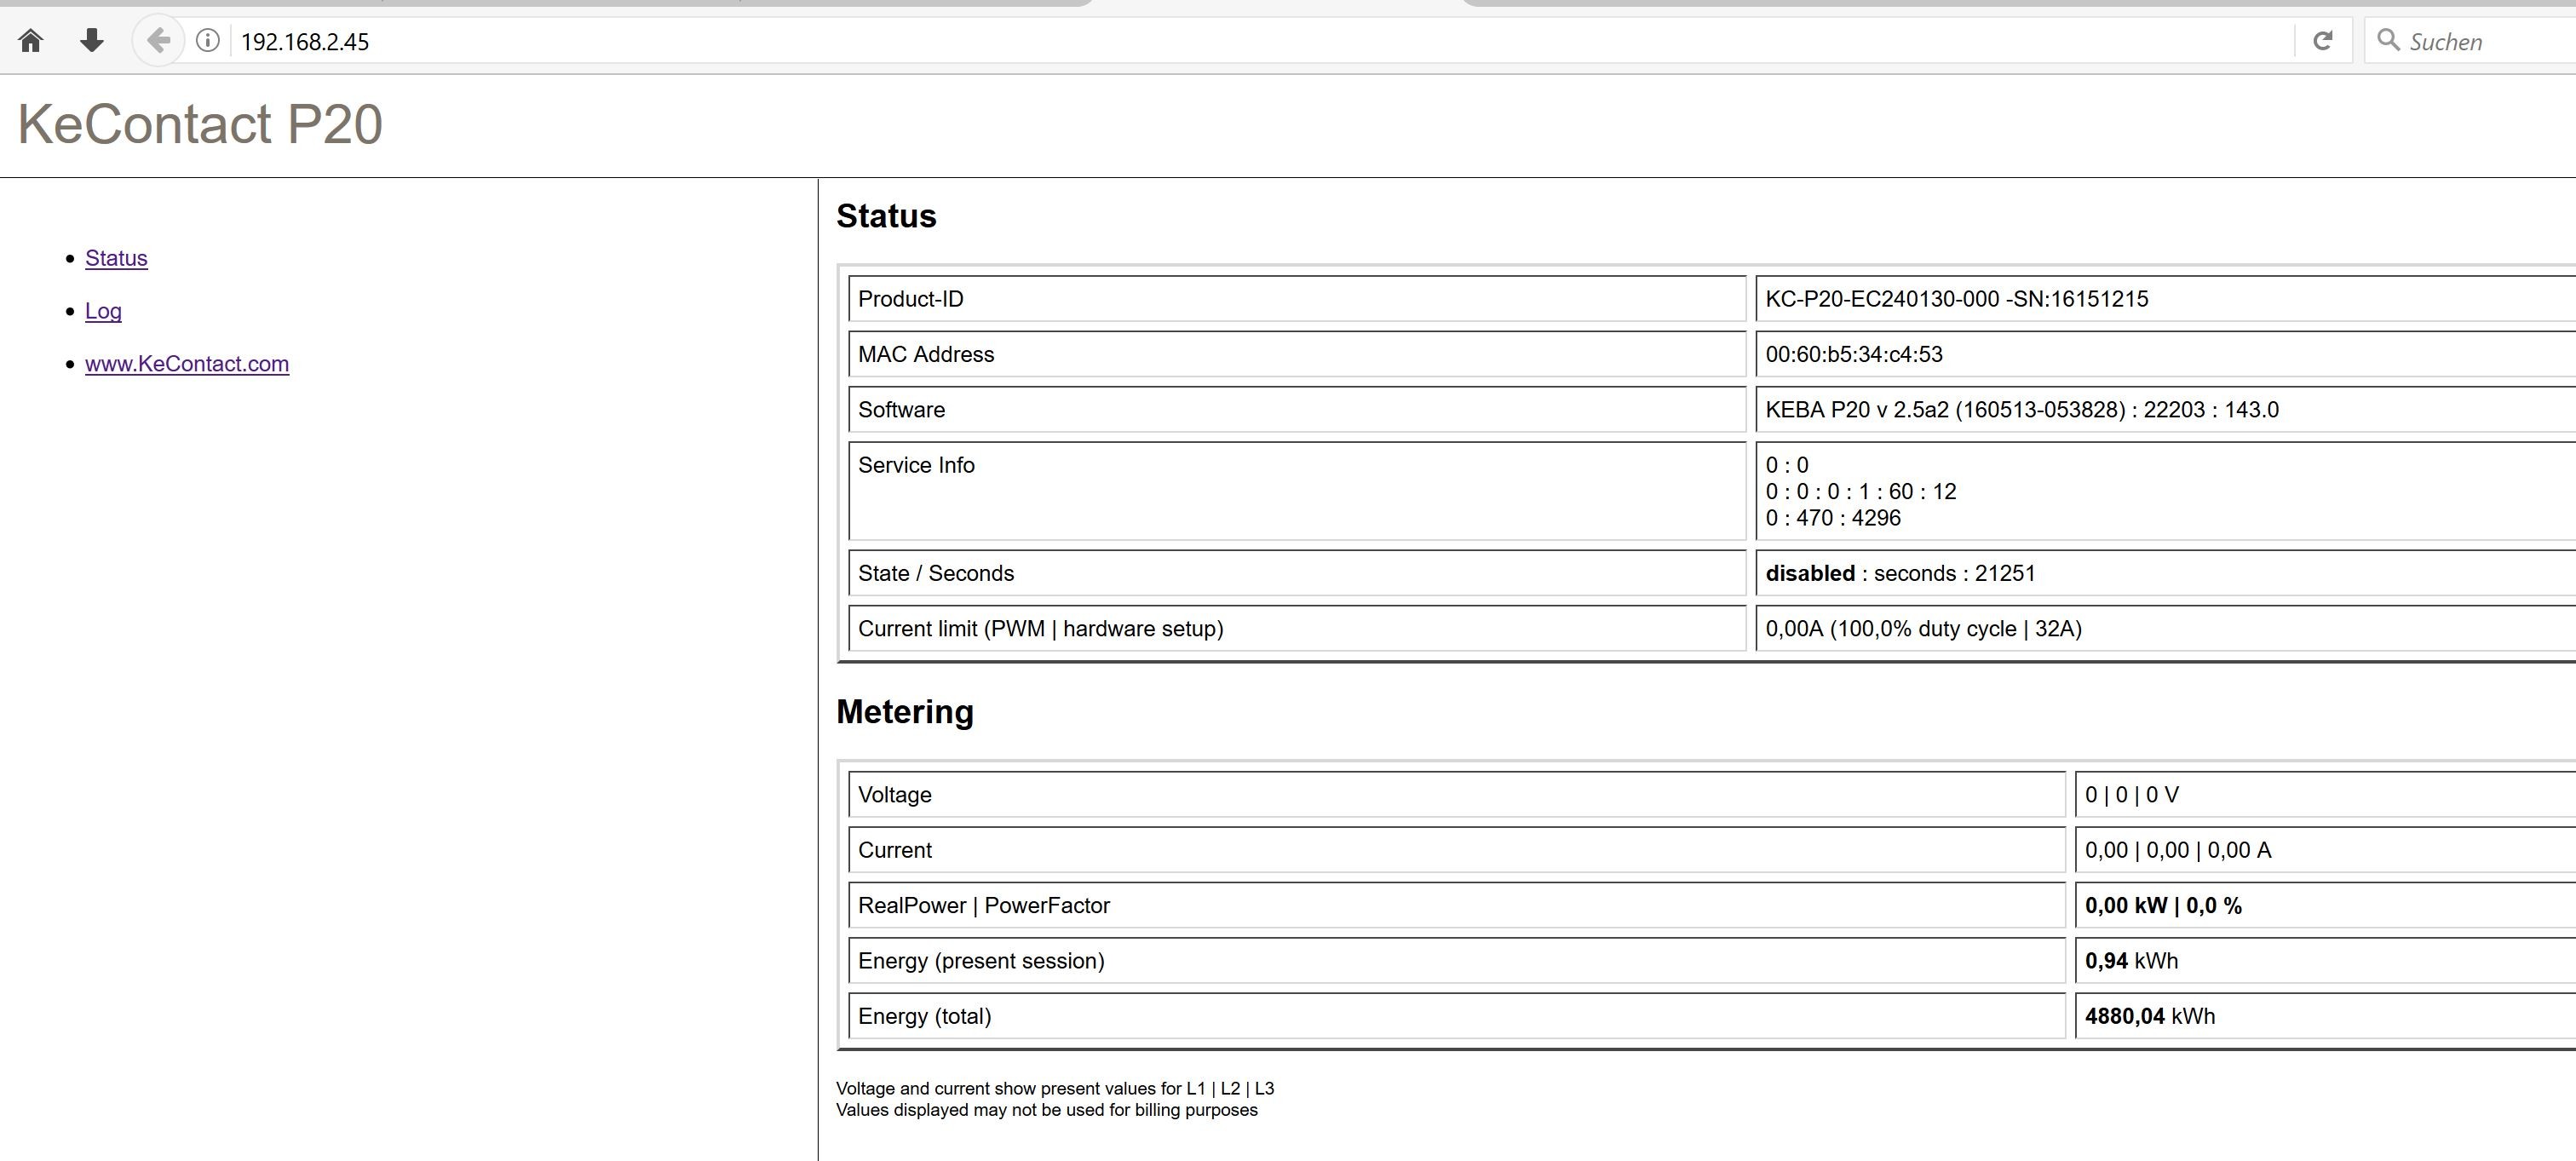Viewport: 2576px width, 1161px height.
Task: Click the Product-ID value cell
Action: (1956, 299)
